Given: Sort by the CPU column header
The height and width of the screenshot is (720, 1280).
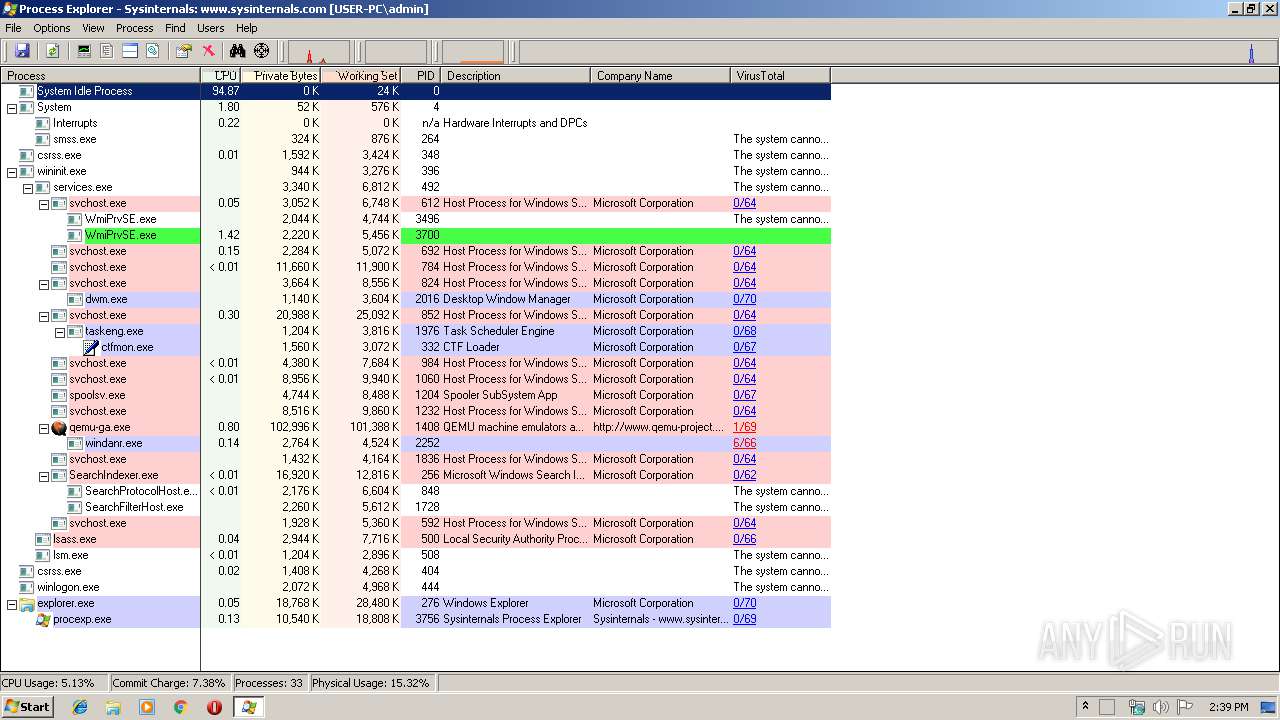Looking at the screenshot, I should [x=221, y=75].
